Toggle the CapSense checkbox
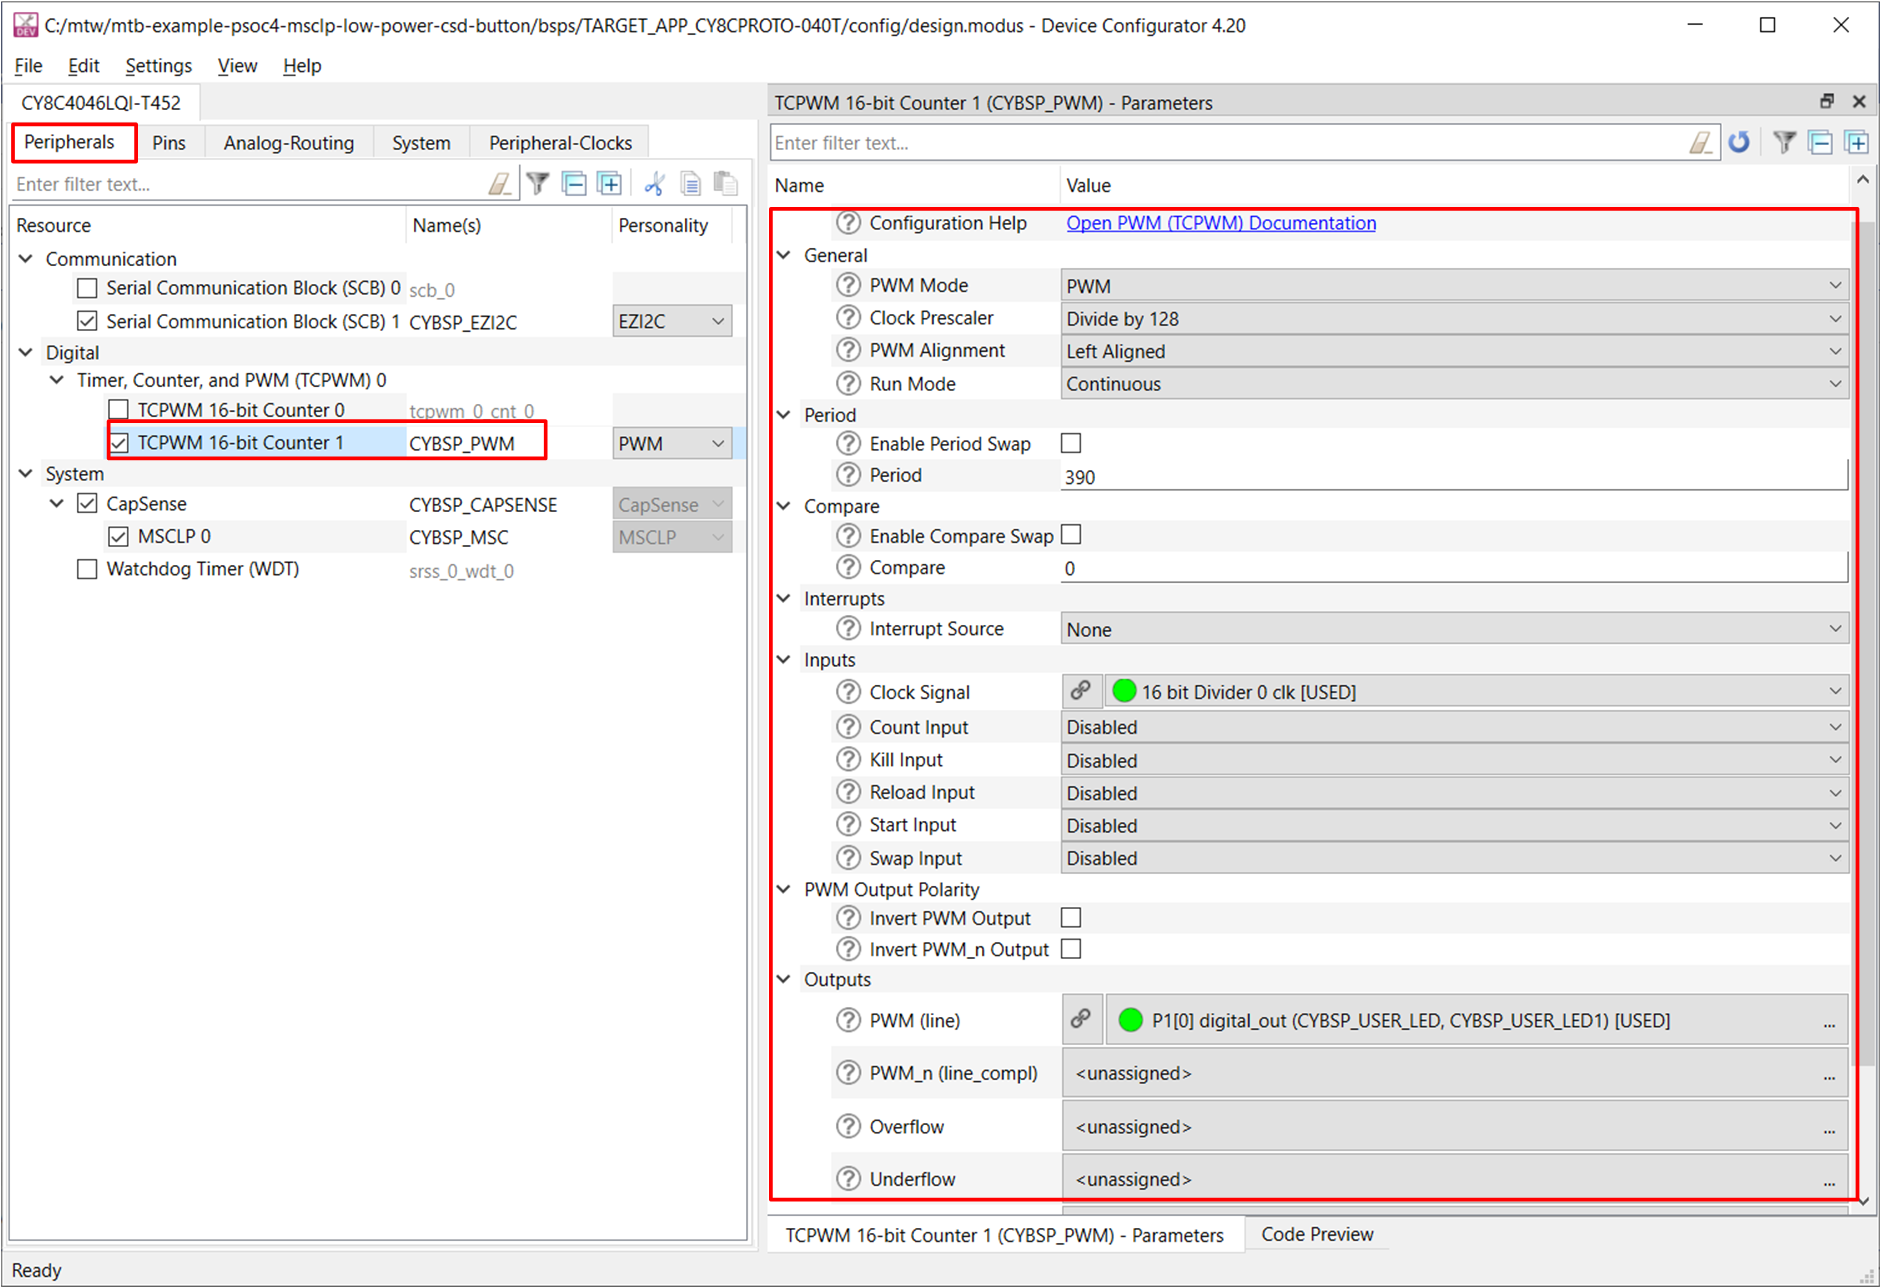The image size is (1881, 1288). click(x=87, y=504)
